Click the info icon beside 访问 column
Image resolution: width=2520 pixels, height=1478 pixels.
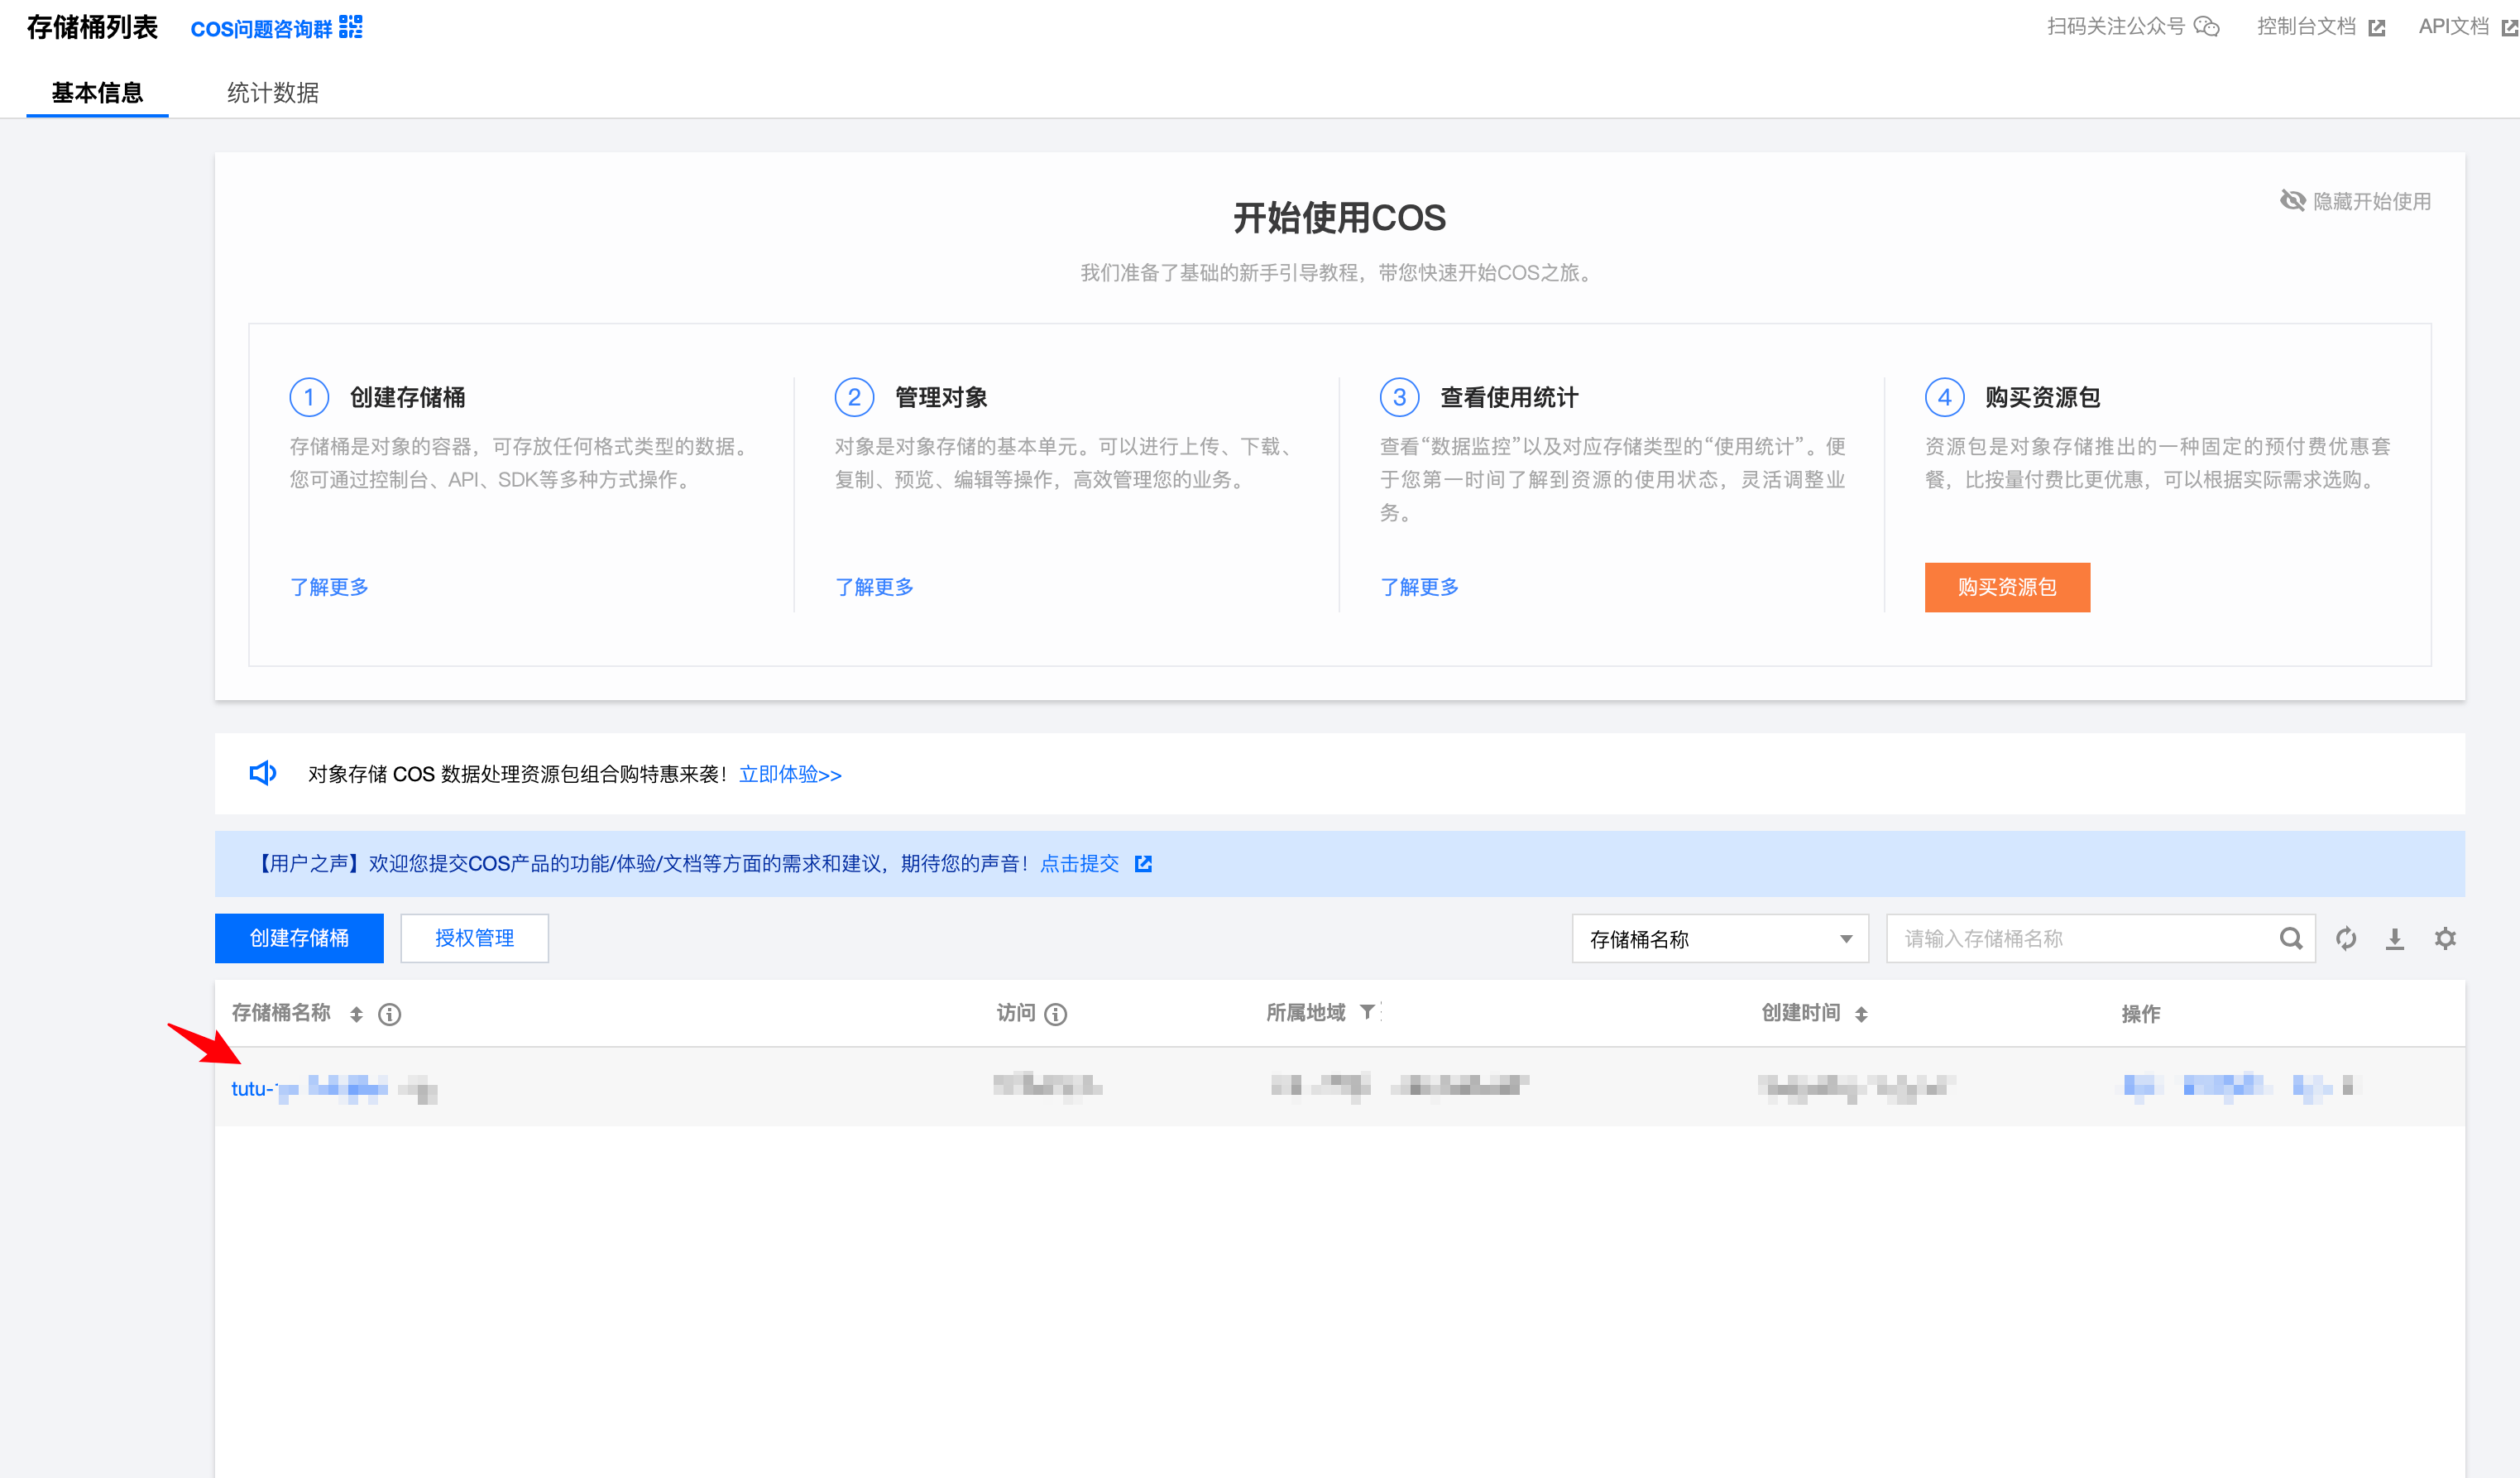coord(1055,1014)
